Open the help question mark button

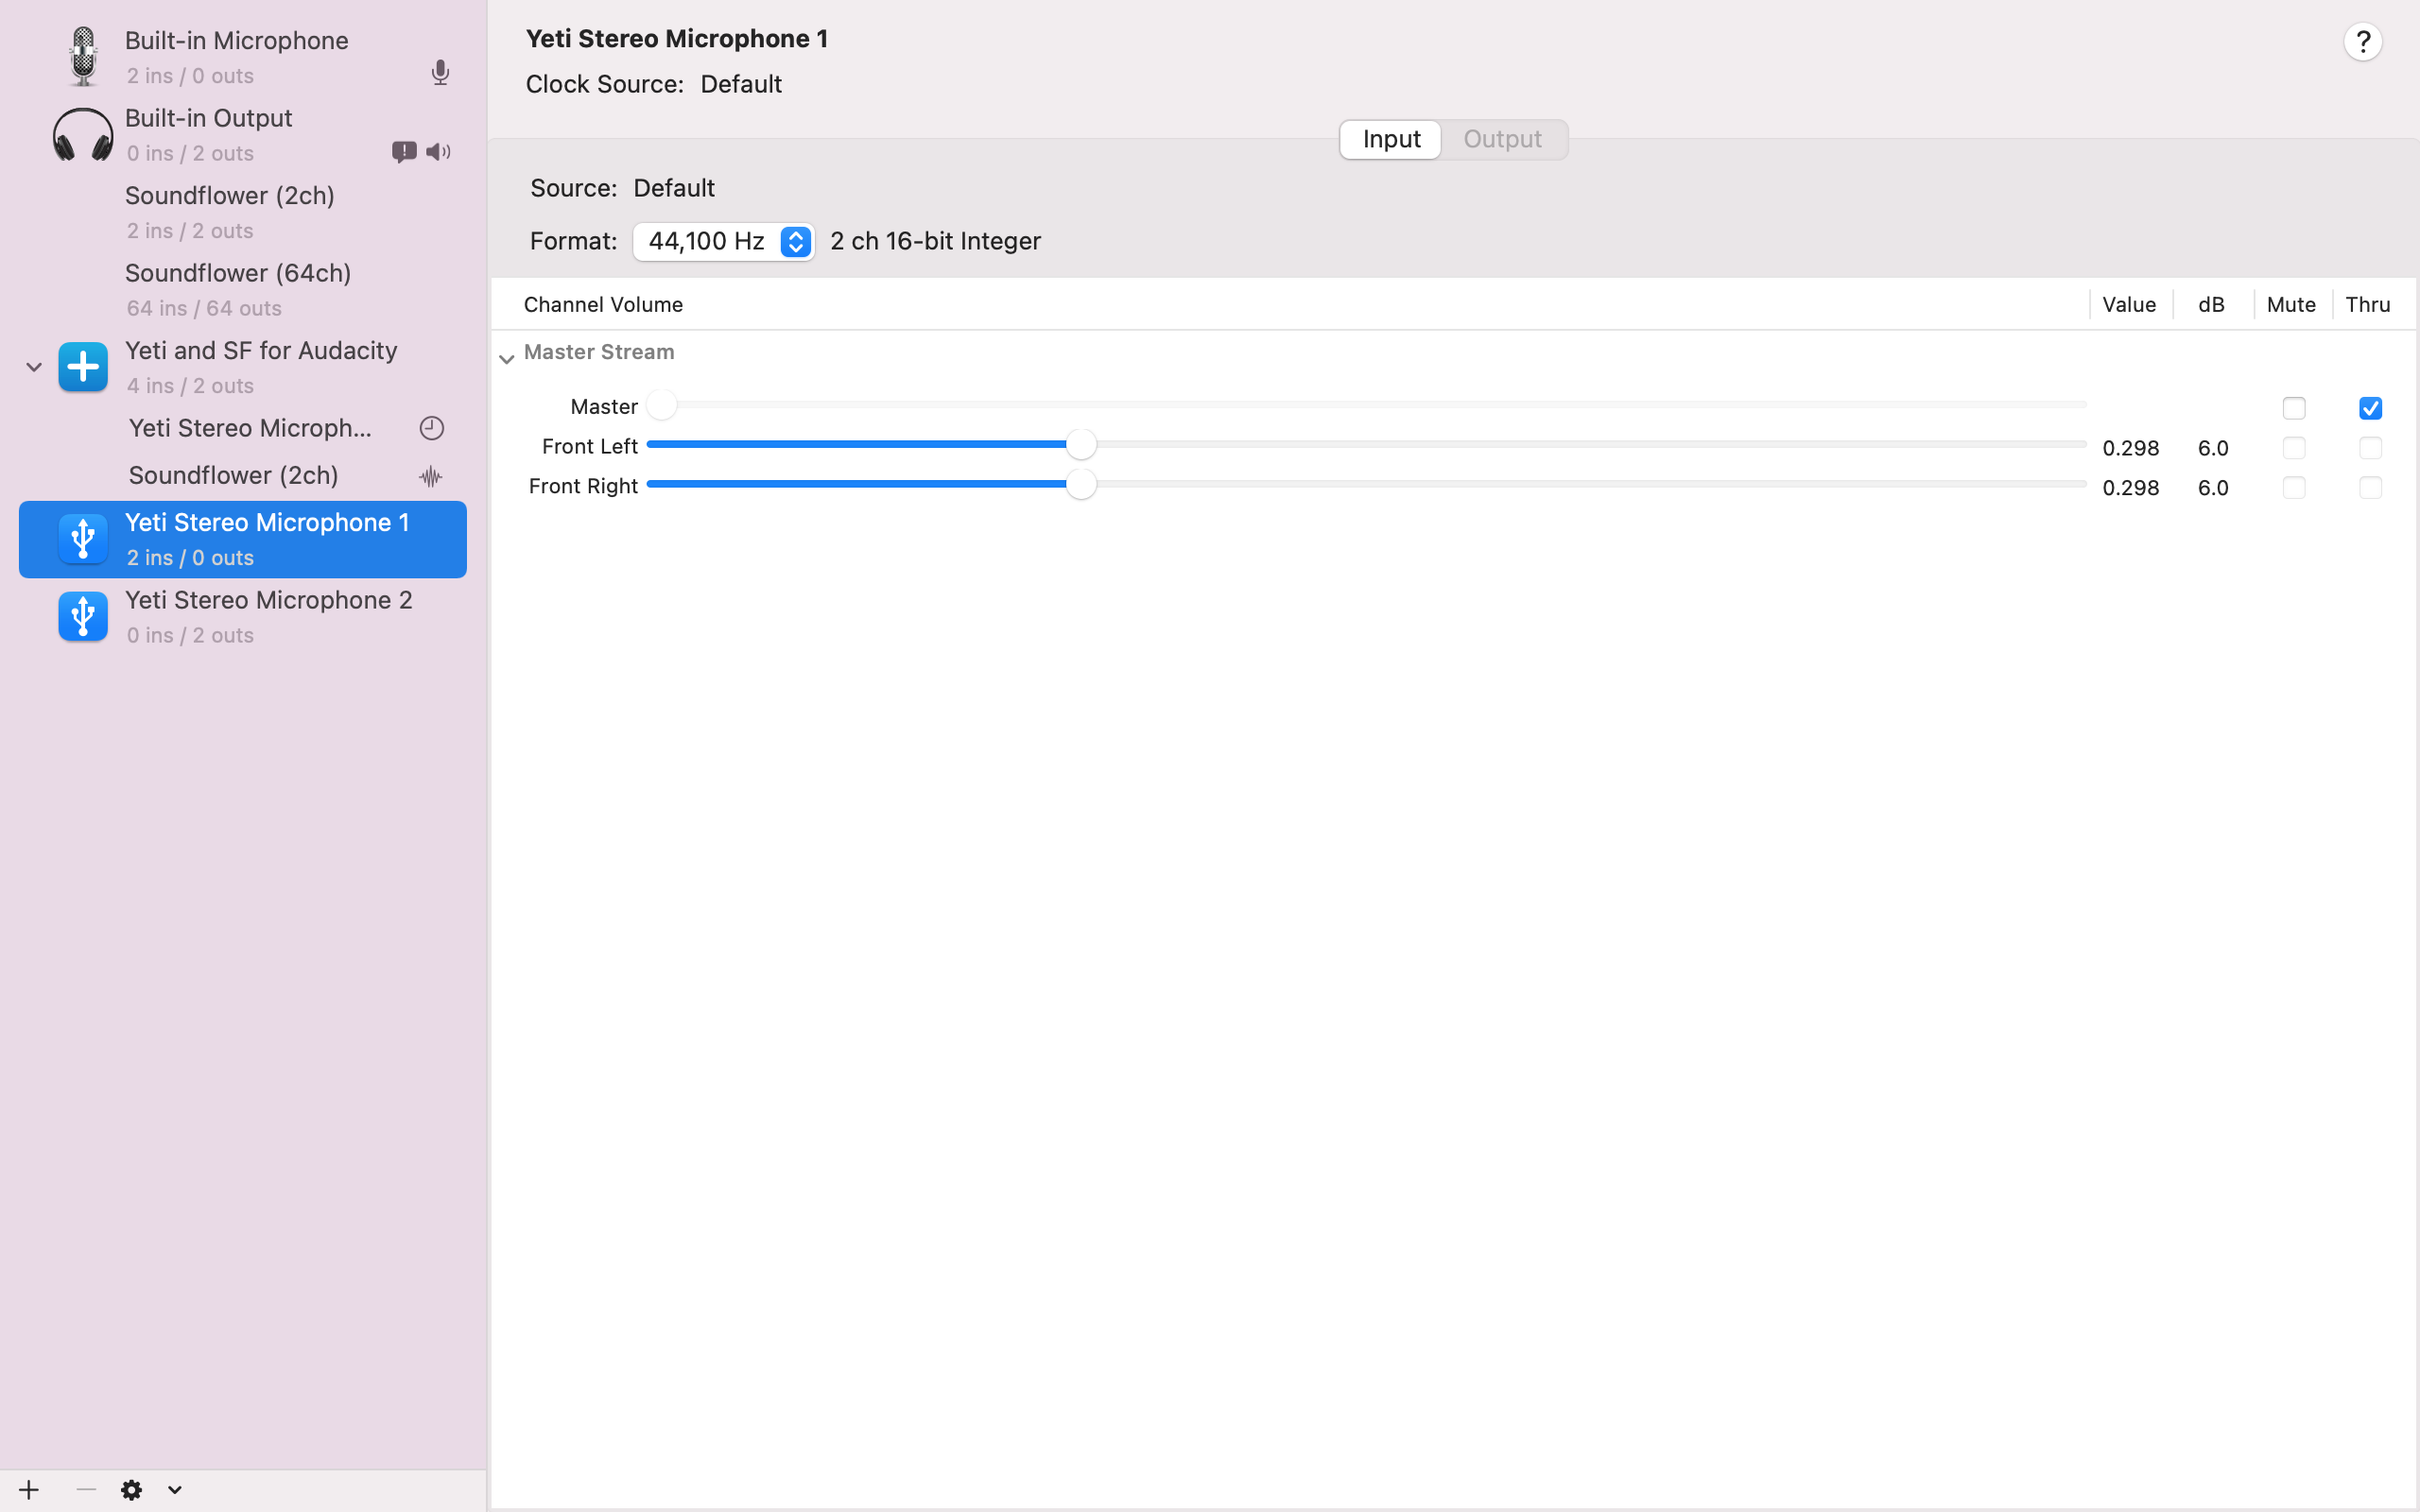pos(2362,42)
